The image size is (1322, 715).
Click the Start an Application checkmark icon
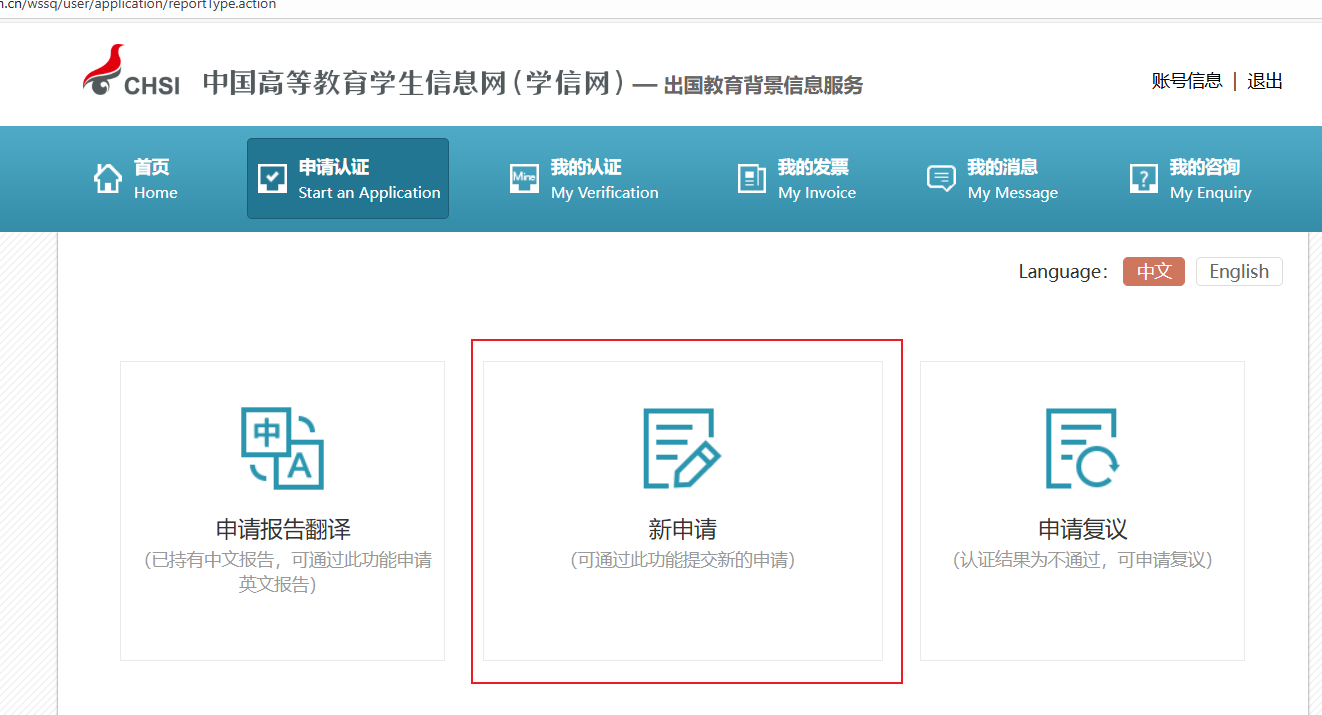[272, 178]
